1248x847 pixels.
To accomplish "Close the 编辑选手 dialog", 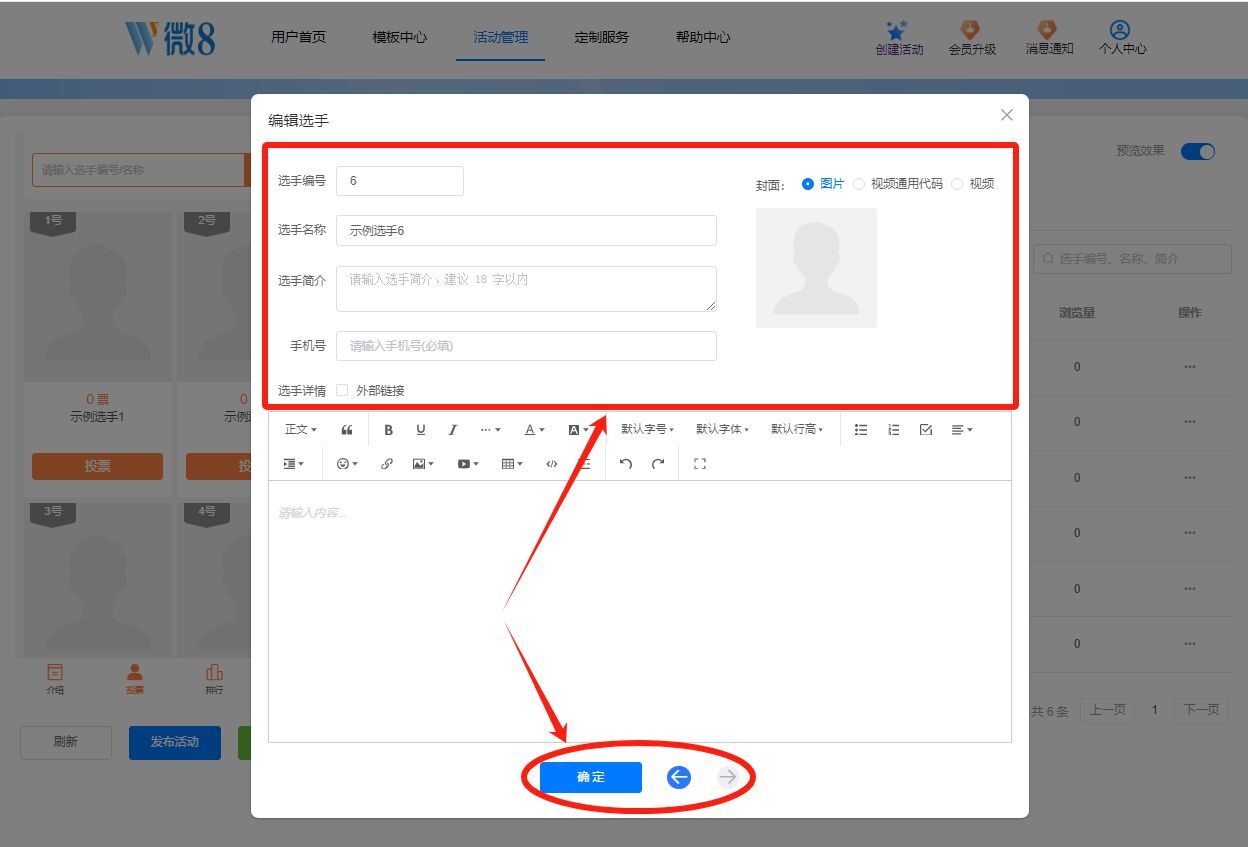I will coord(1006,115).
